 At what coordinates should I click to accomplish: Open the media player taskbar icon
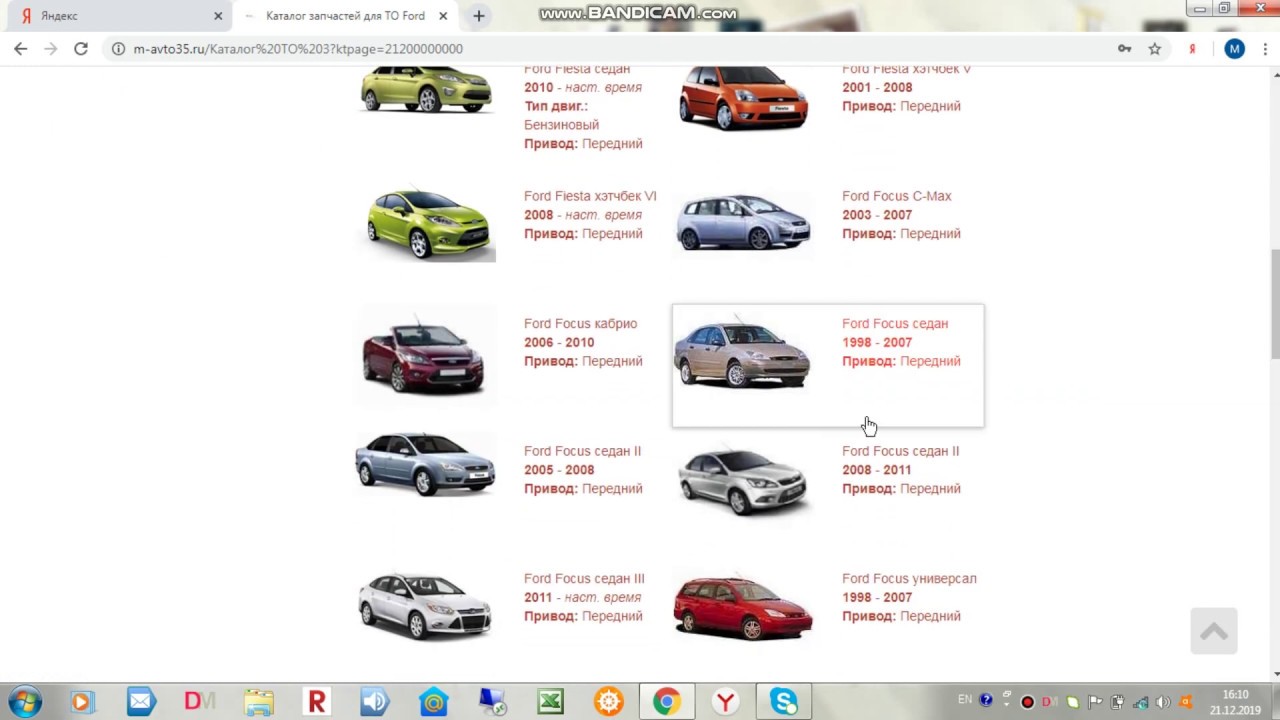click(x=83, y=702)
